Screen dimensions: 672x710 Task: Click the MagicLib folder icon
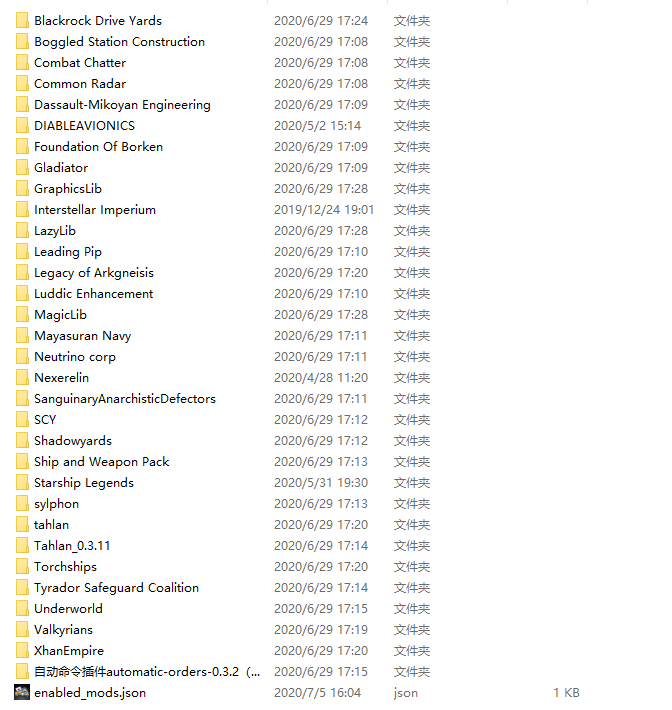click(22, 314)
